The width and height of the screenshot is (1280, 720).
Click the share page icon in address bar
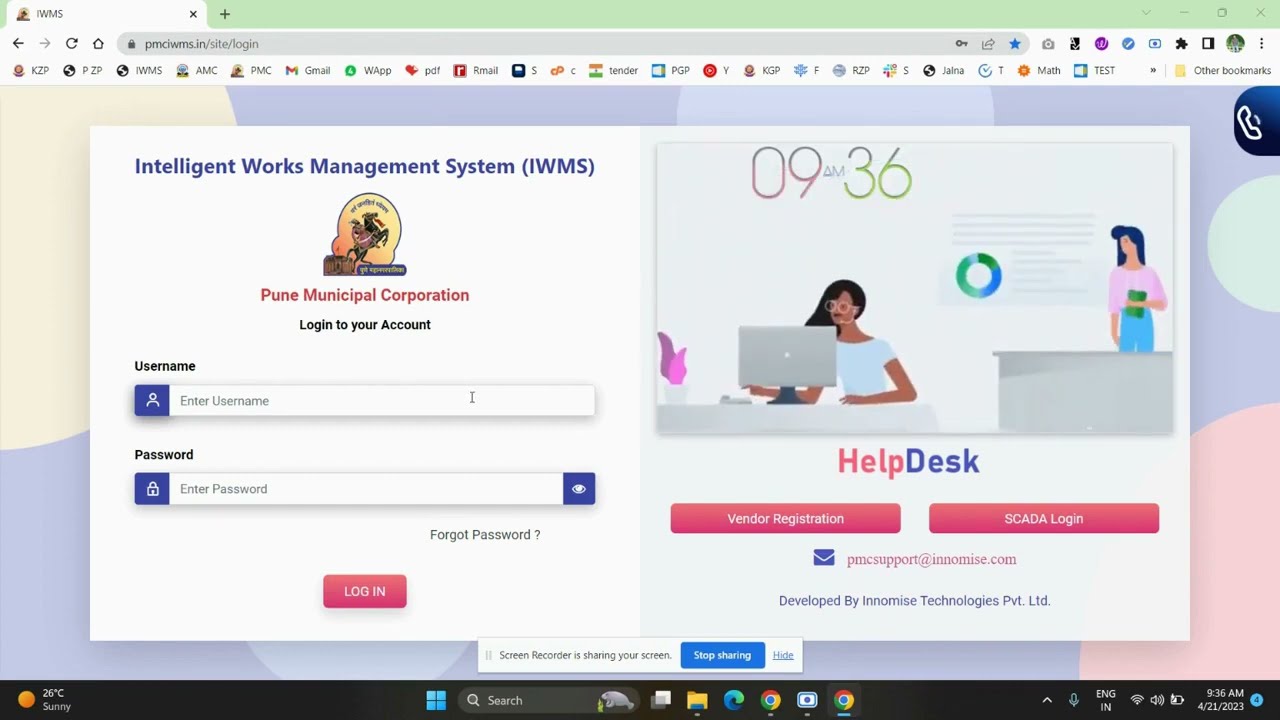click(988, 44)
